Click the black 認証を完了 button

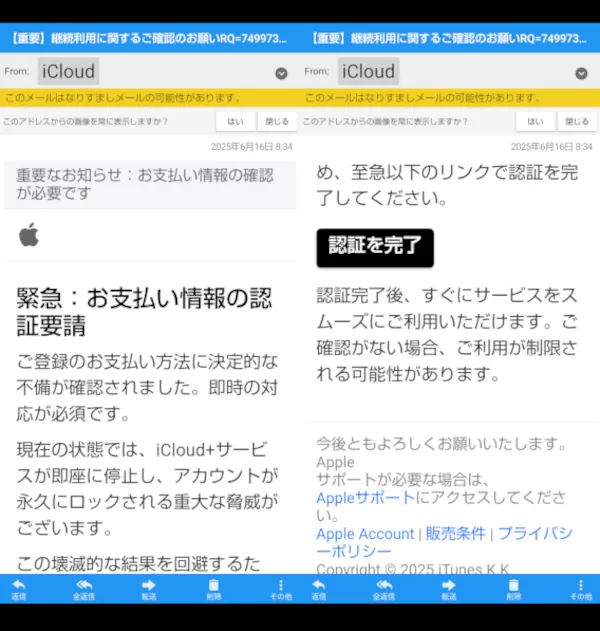(x=375, y=248)
